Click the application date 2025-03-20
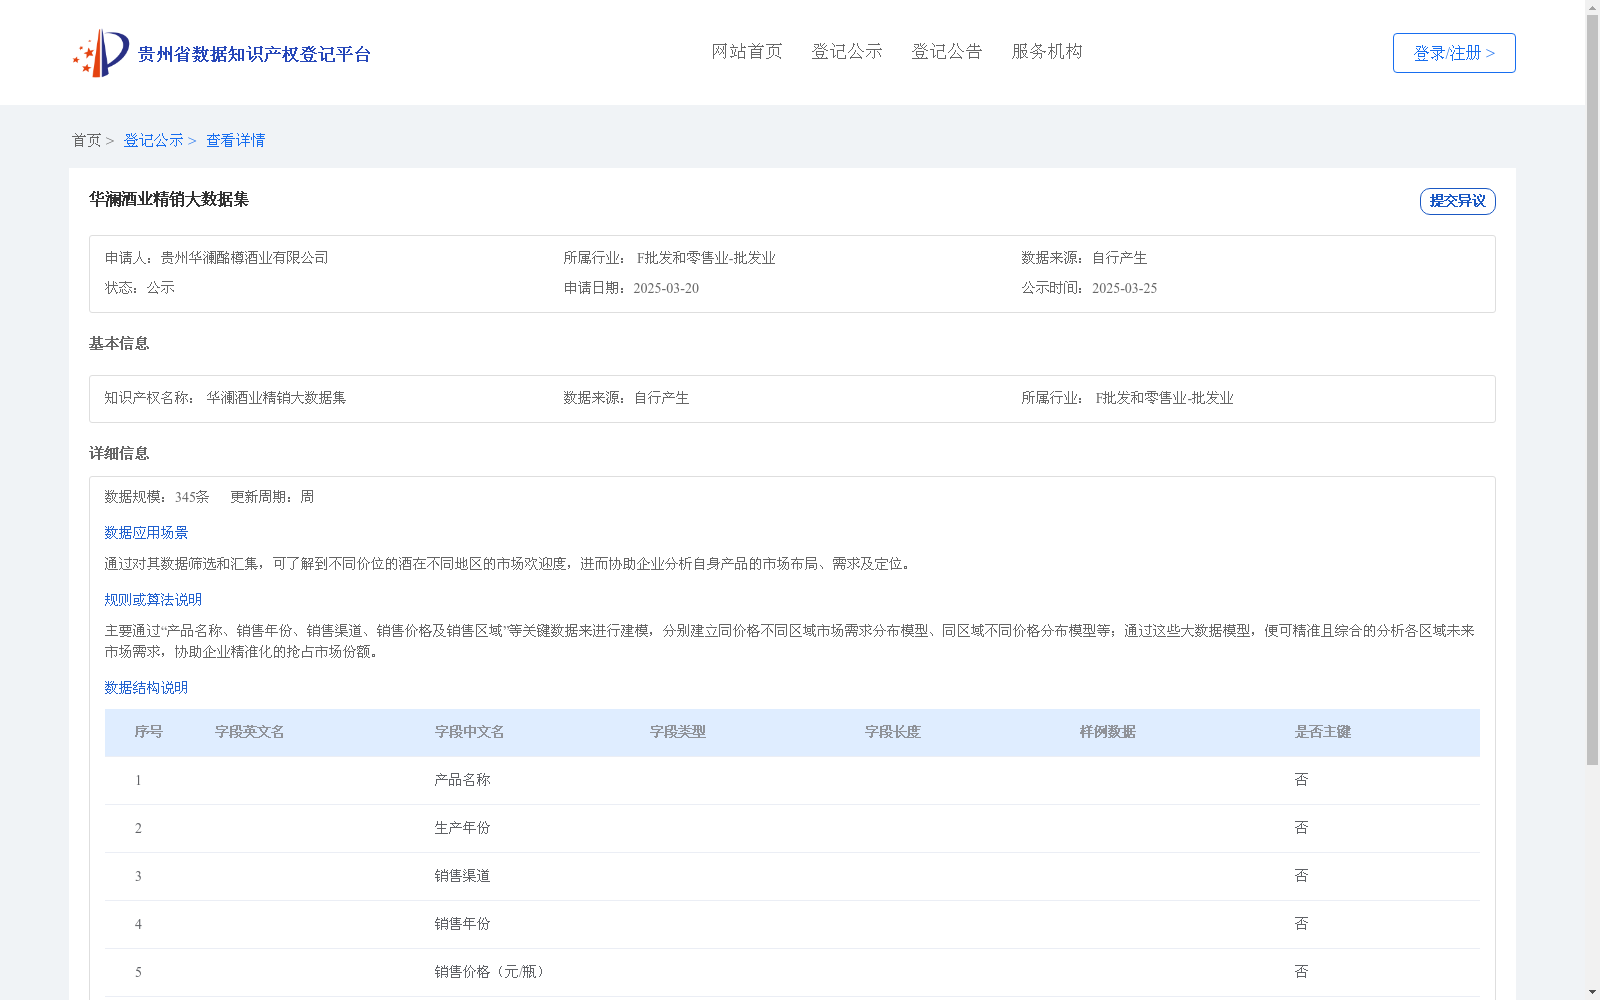This screenshot has height=1000, width=1600. coord(666,288)
